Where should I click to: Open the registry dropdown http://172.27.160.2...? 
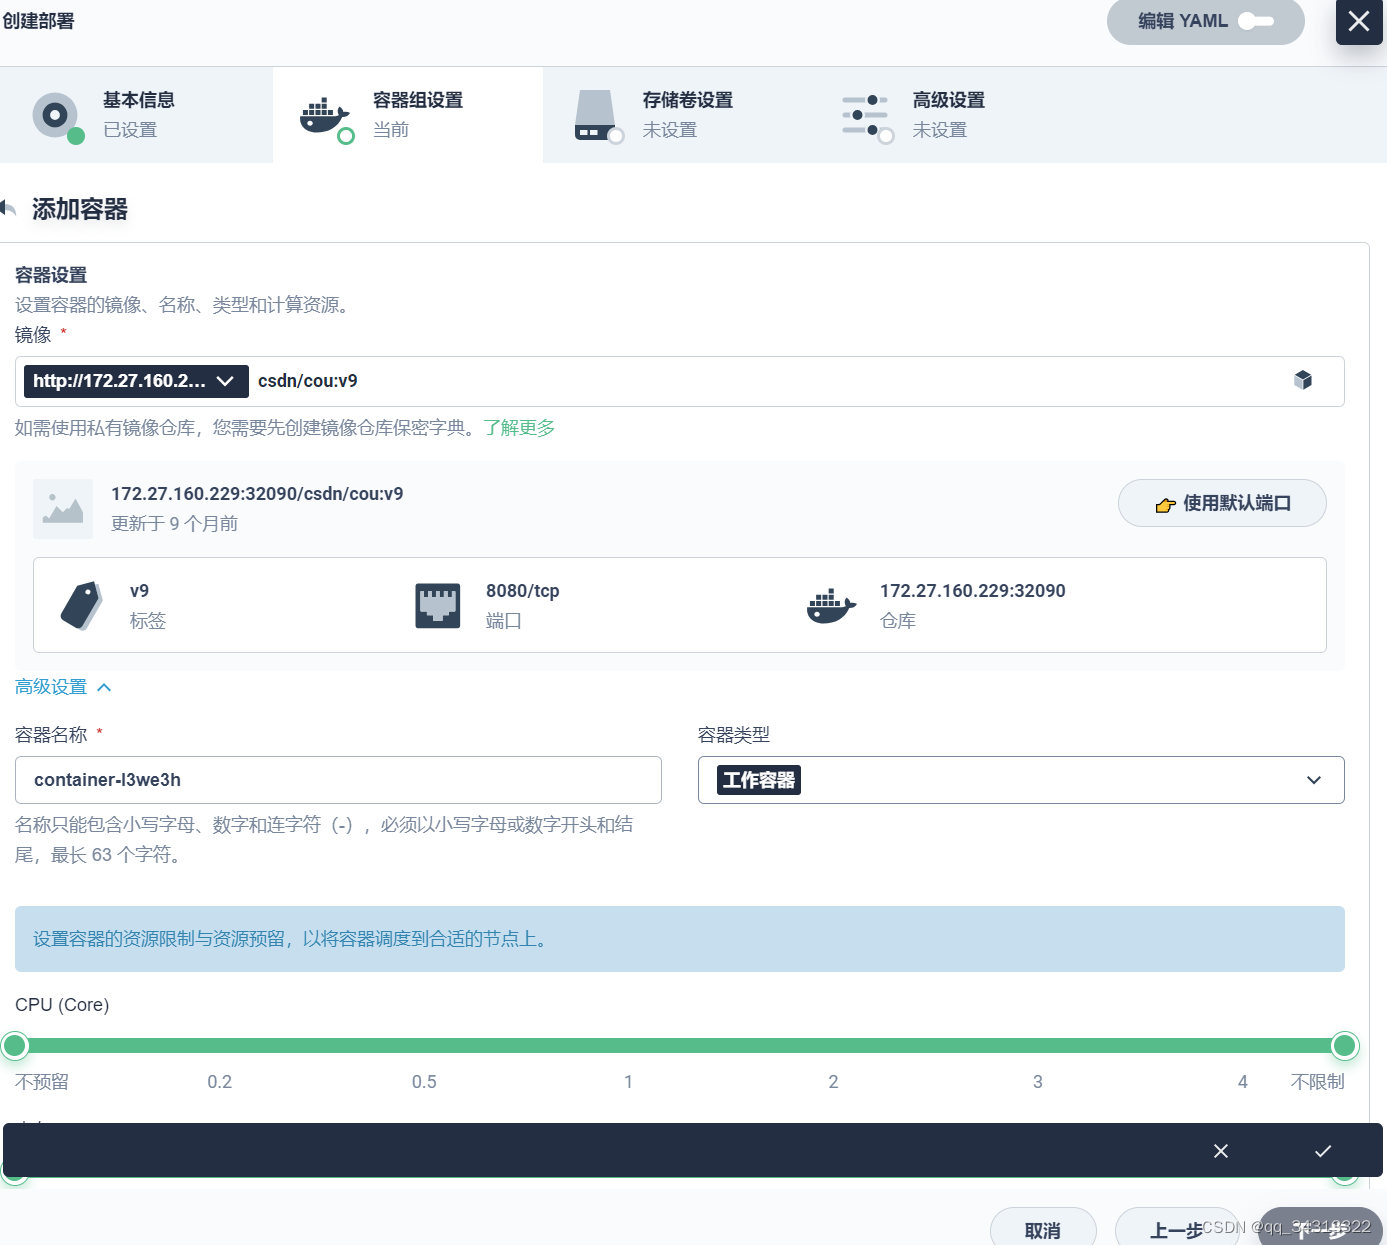point(136,381)
